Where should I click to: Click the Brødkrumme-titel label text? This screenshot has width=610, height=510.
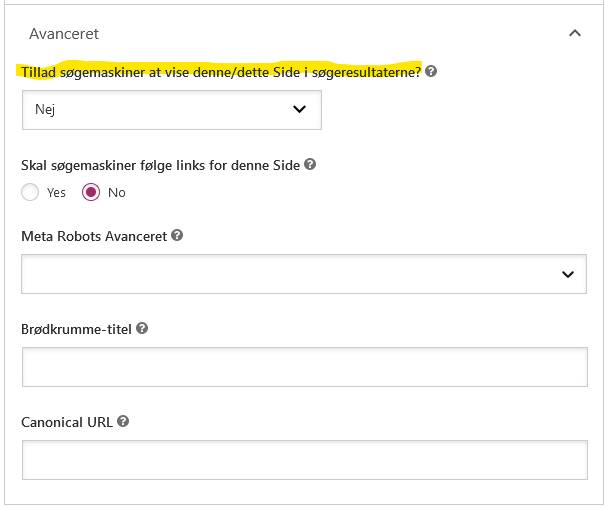pos(76,329)
